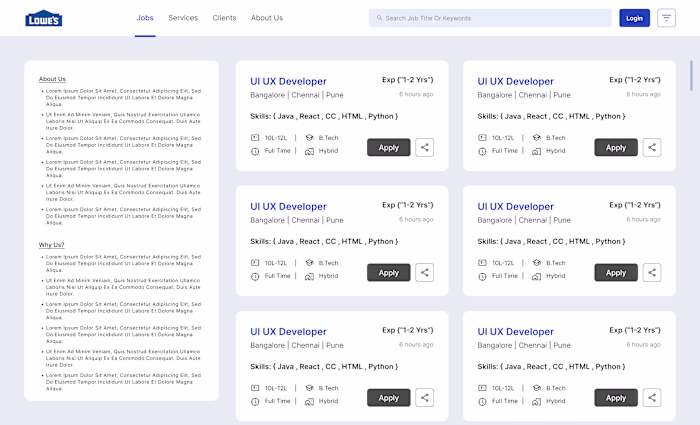The height and width of the screenshot is (425, 700).
Task: Open the bottom-left UI UX Developer job title
Action: [288, 331]
